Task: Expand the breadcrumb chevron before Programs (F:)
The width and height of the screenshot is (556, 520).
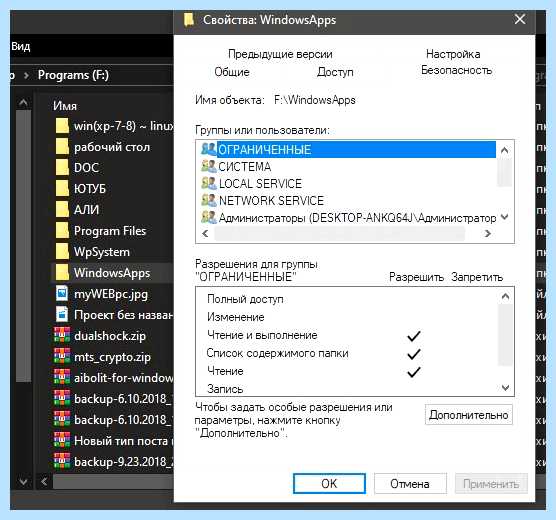Action: pyautogui.click(x=26, y=75)
